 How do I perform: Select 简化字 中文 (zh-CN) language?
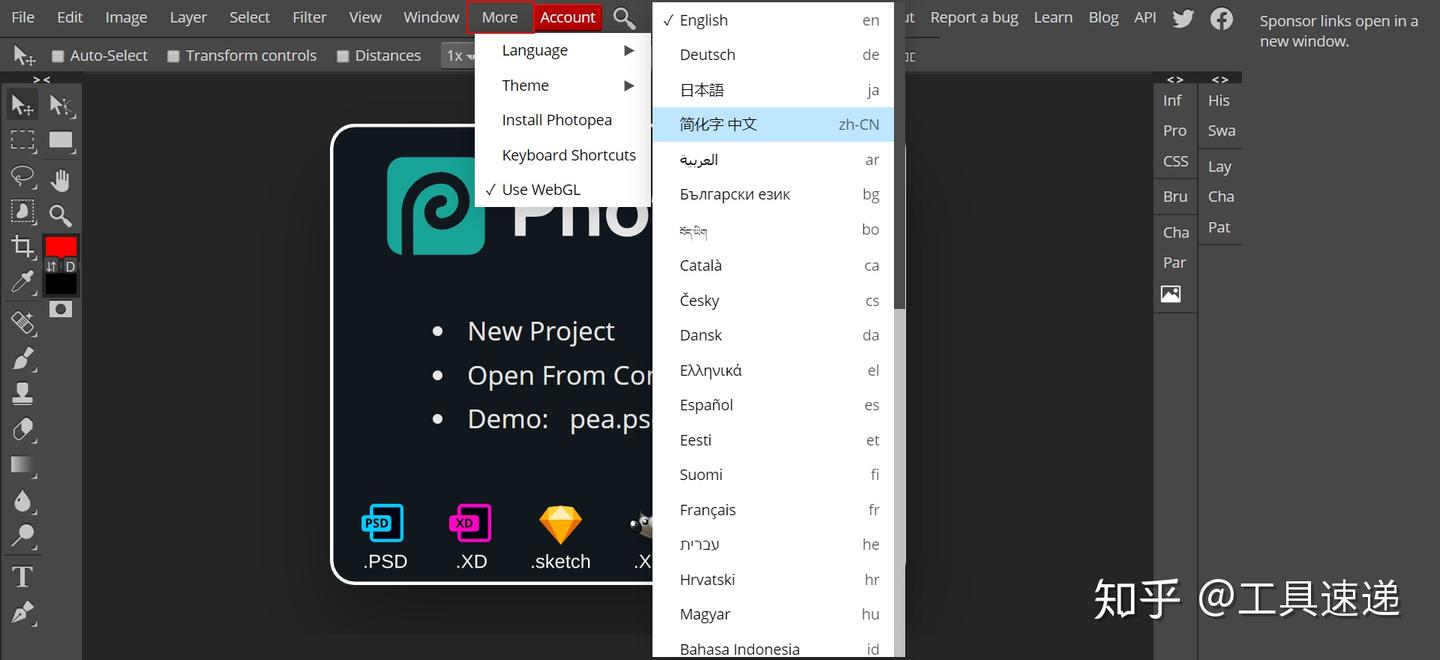[x=772, y=124]
